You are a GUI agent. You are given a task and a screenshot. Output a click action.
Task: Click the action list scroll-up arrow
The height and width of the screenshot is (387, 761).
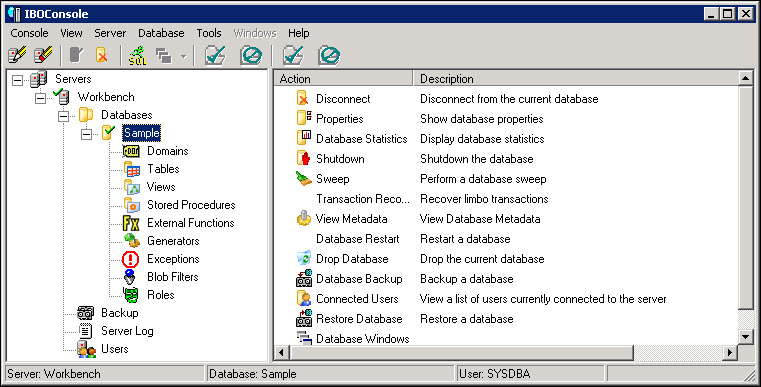pos(746,78)
